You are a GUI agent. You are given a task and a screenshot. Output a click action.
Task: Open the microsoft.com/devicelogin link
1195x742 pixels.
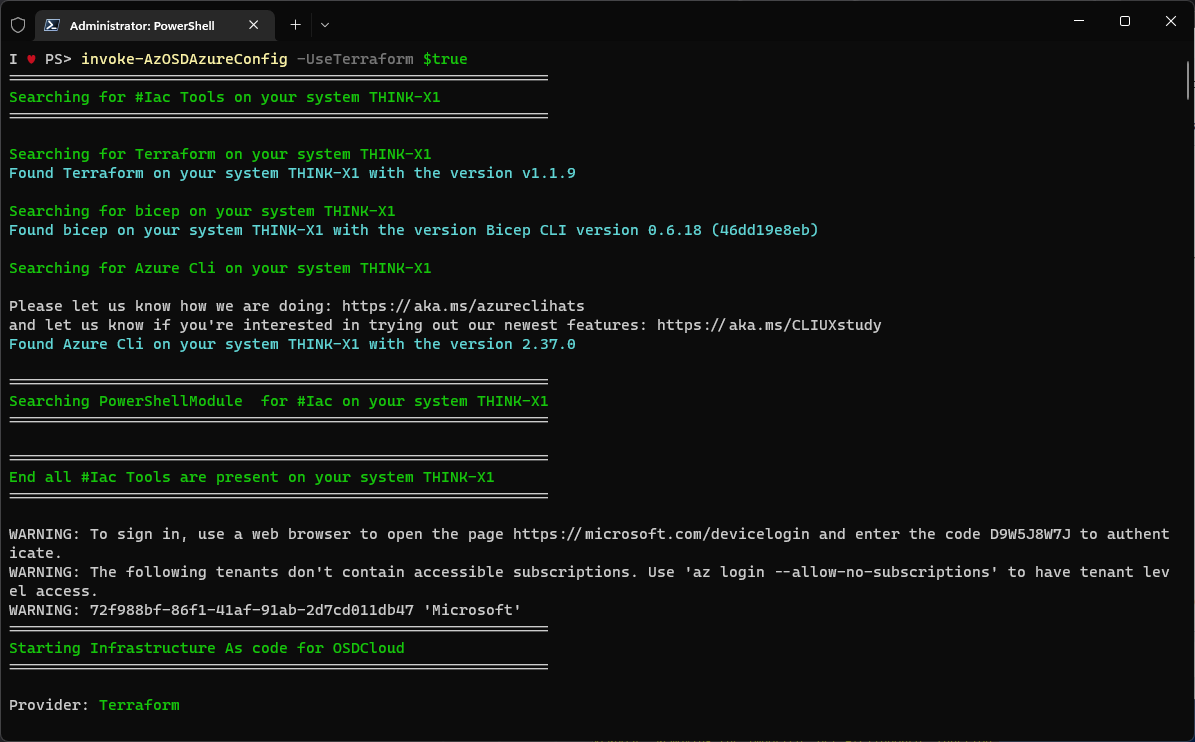point(662,534)
